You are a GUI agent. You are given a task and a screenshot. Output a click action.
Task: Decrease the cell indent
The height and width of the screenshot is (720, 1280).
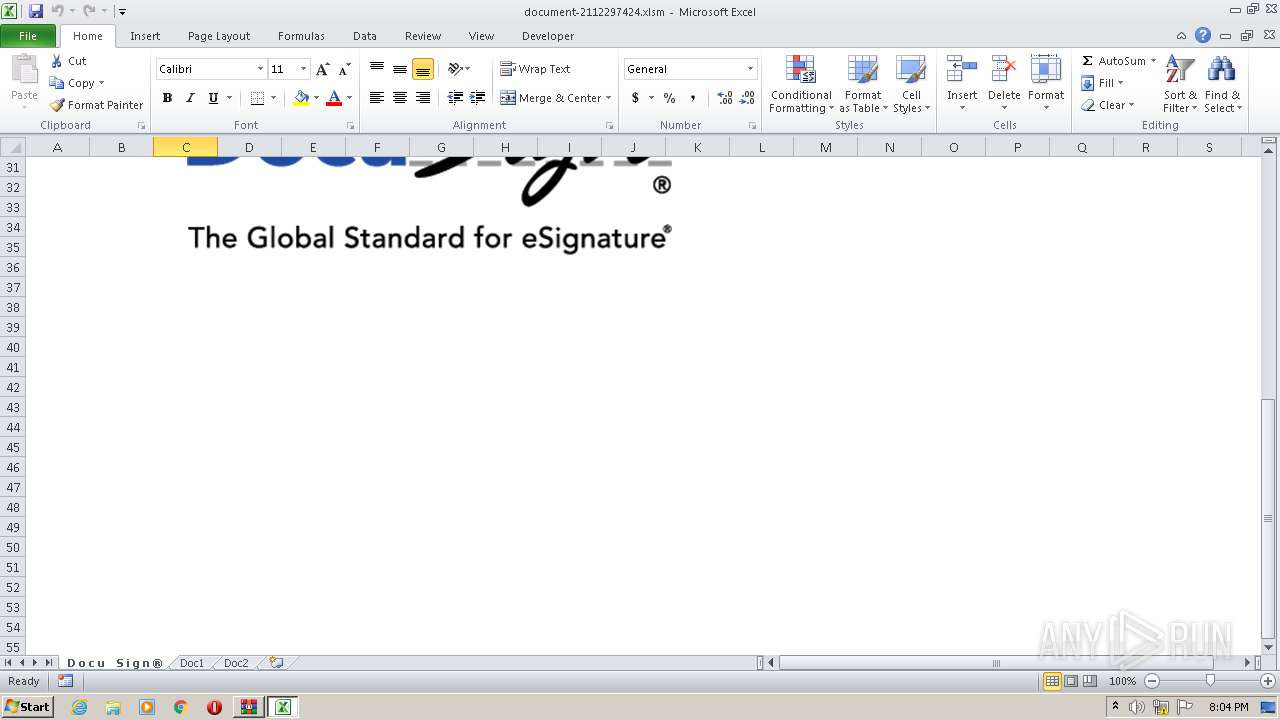455,98
